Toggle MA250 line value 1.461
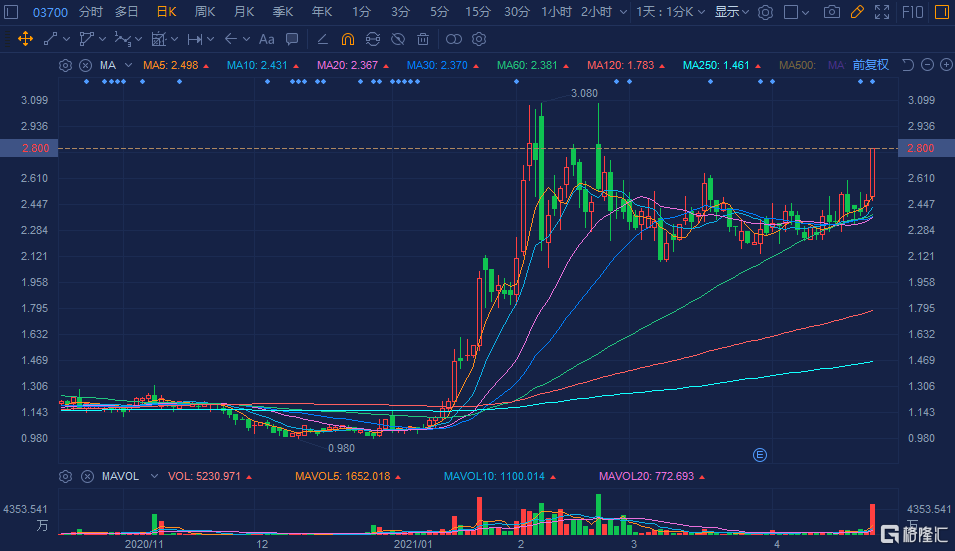Image resolution: width=955 pixels, height=551 pixels. tap(722, 65)
